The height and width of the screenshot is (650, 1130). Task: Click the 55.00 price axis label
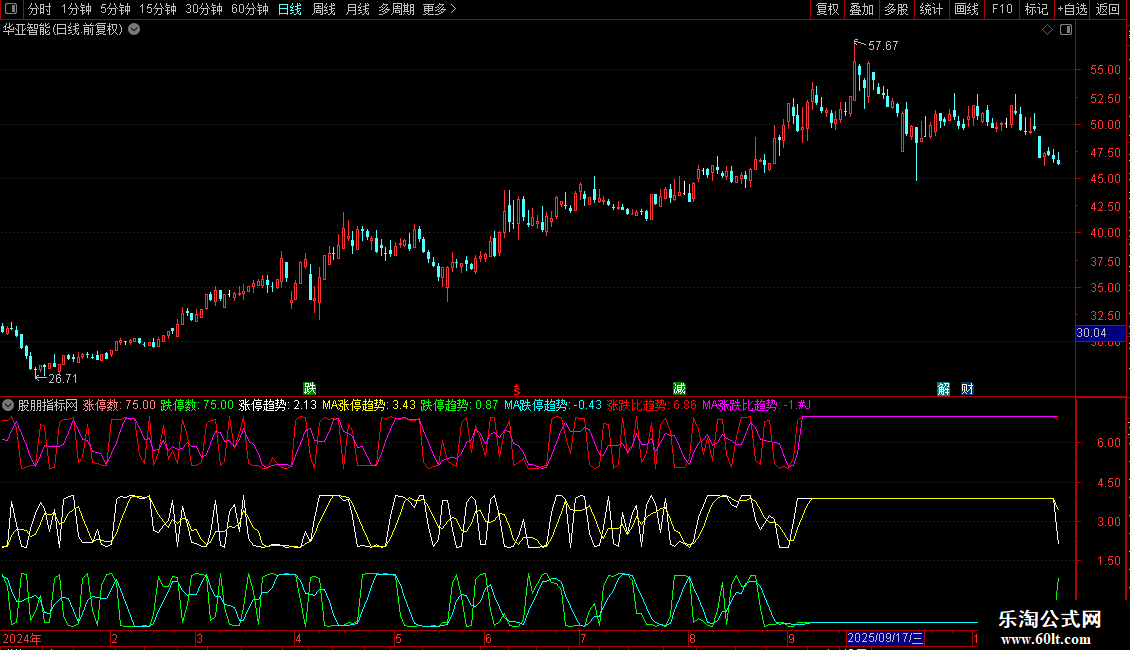[x=1105, y=70]
